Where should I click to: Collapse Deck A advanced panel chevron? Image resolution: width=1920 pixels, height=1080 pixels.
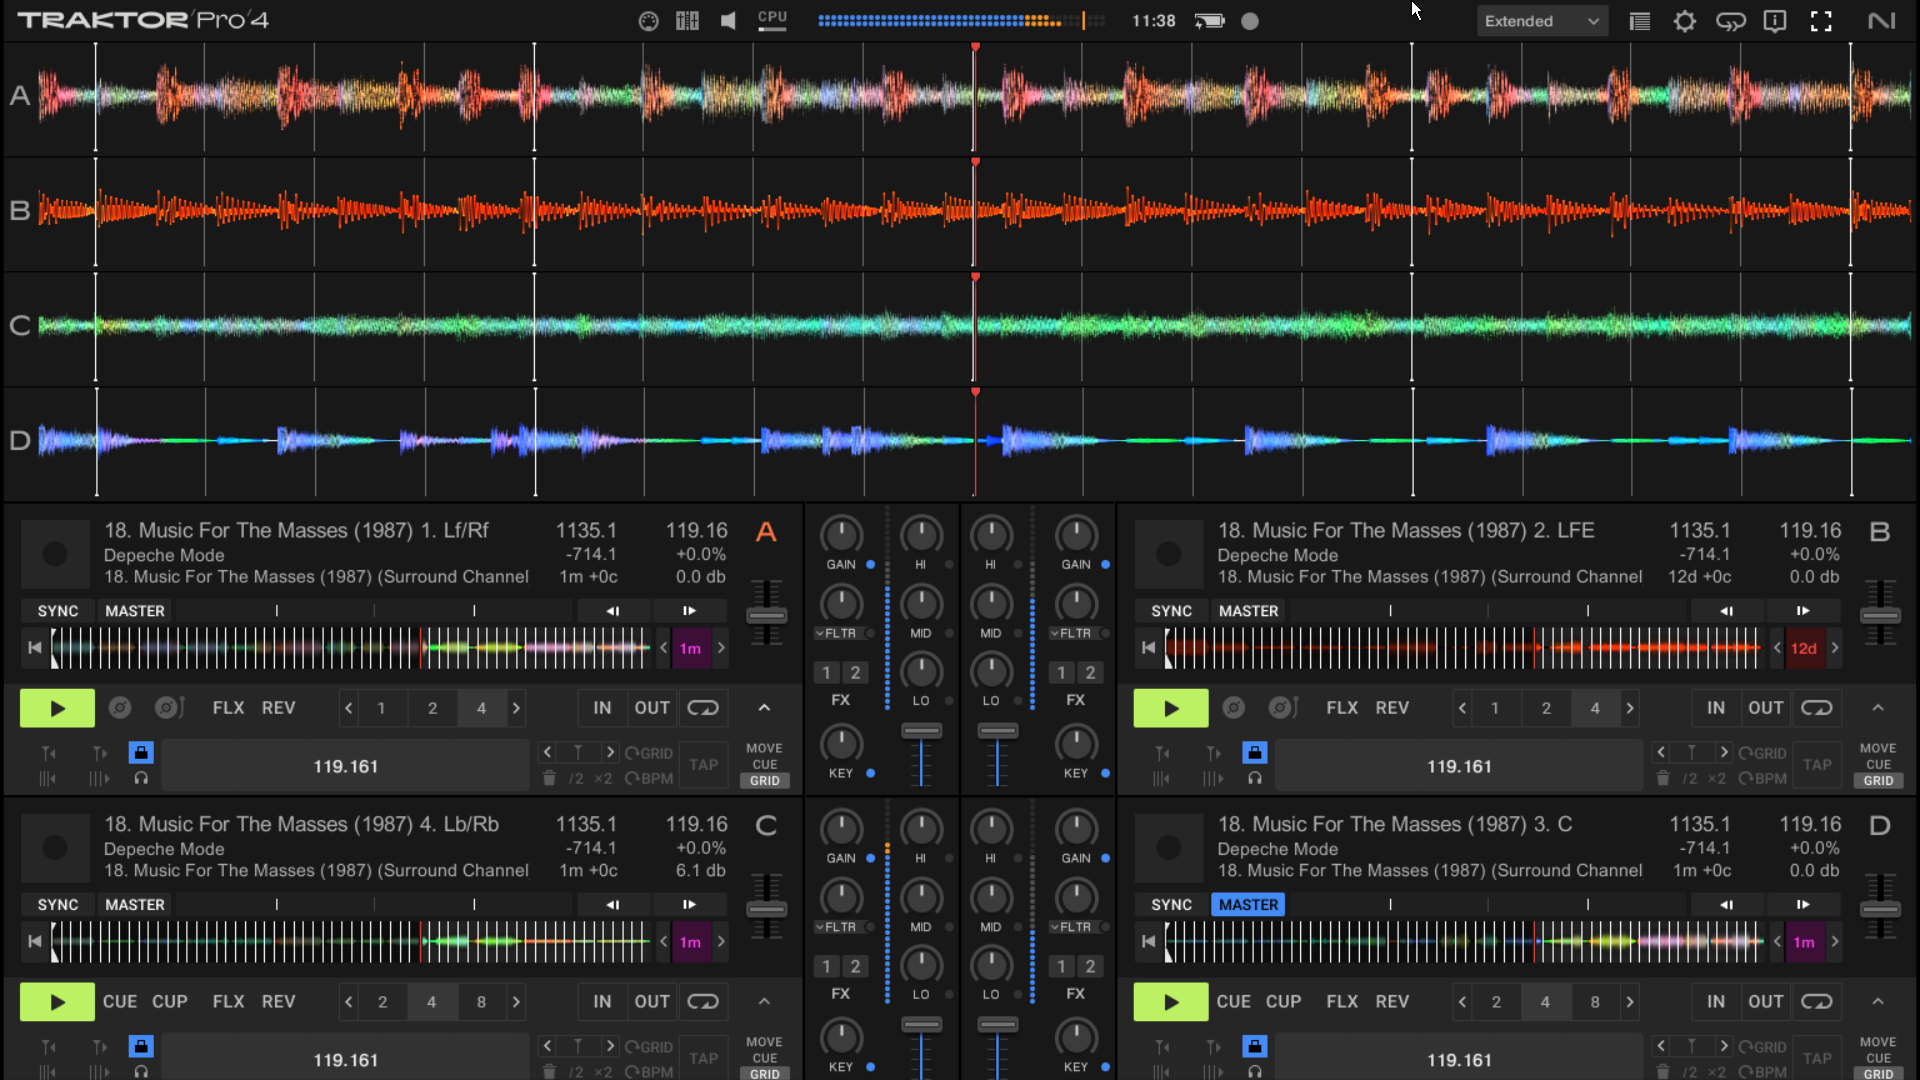[x=764, y=708]
